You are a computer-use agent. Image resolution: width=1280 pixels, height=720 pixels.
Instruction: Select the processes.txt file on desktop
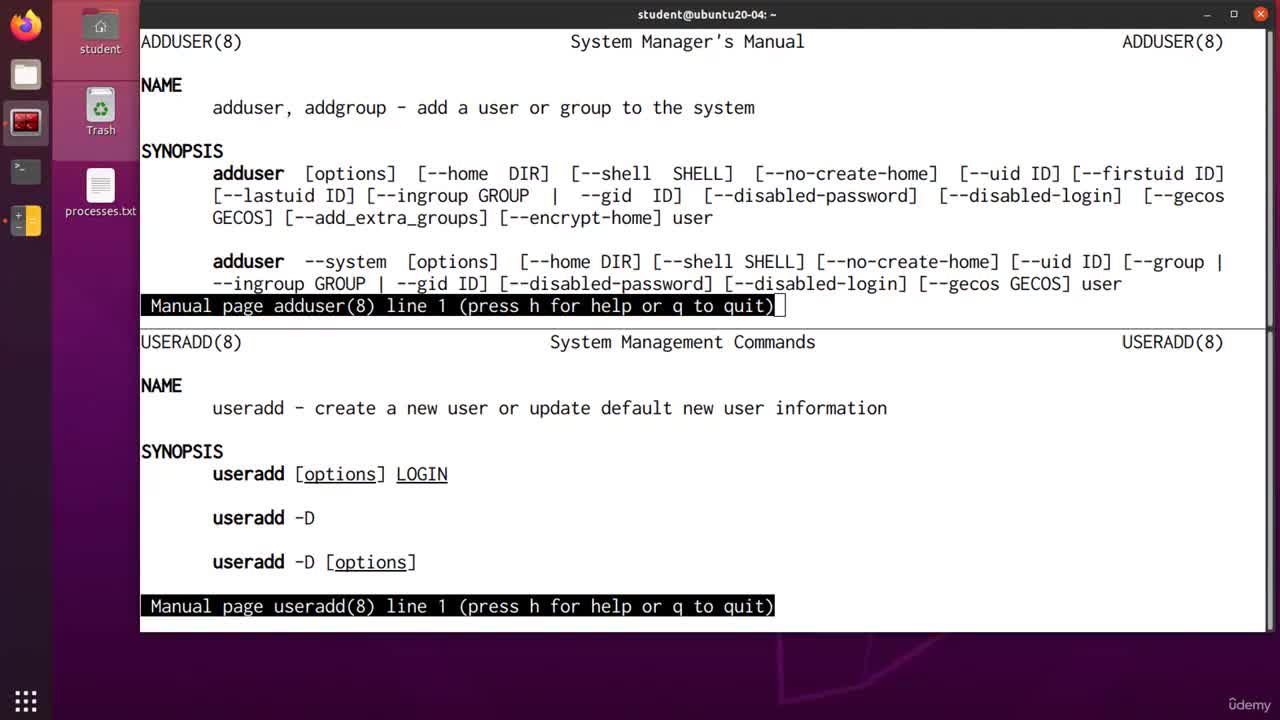tap(100, 193)
